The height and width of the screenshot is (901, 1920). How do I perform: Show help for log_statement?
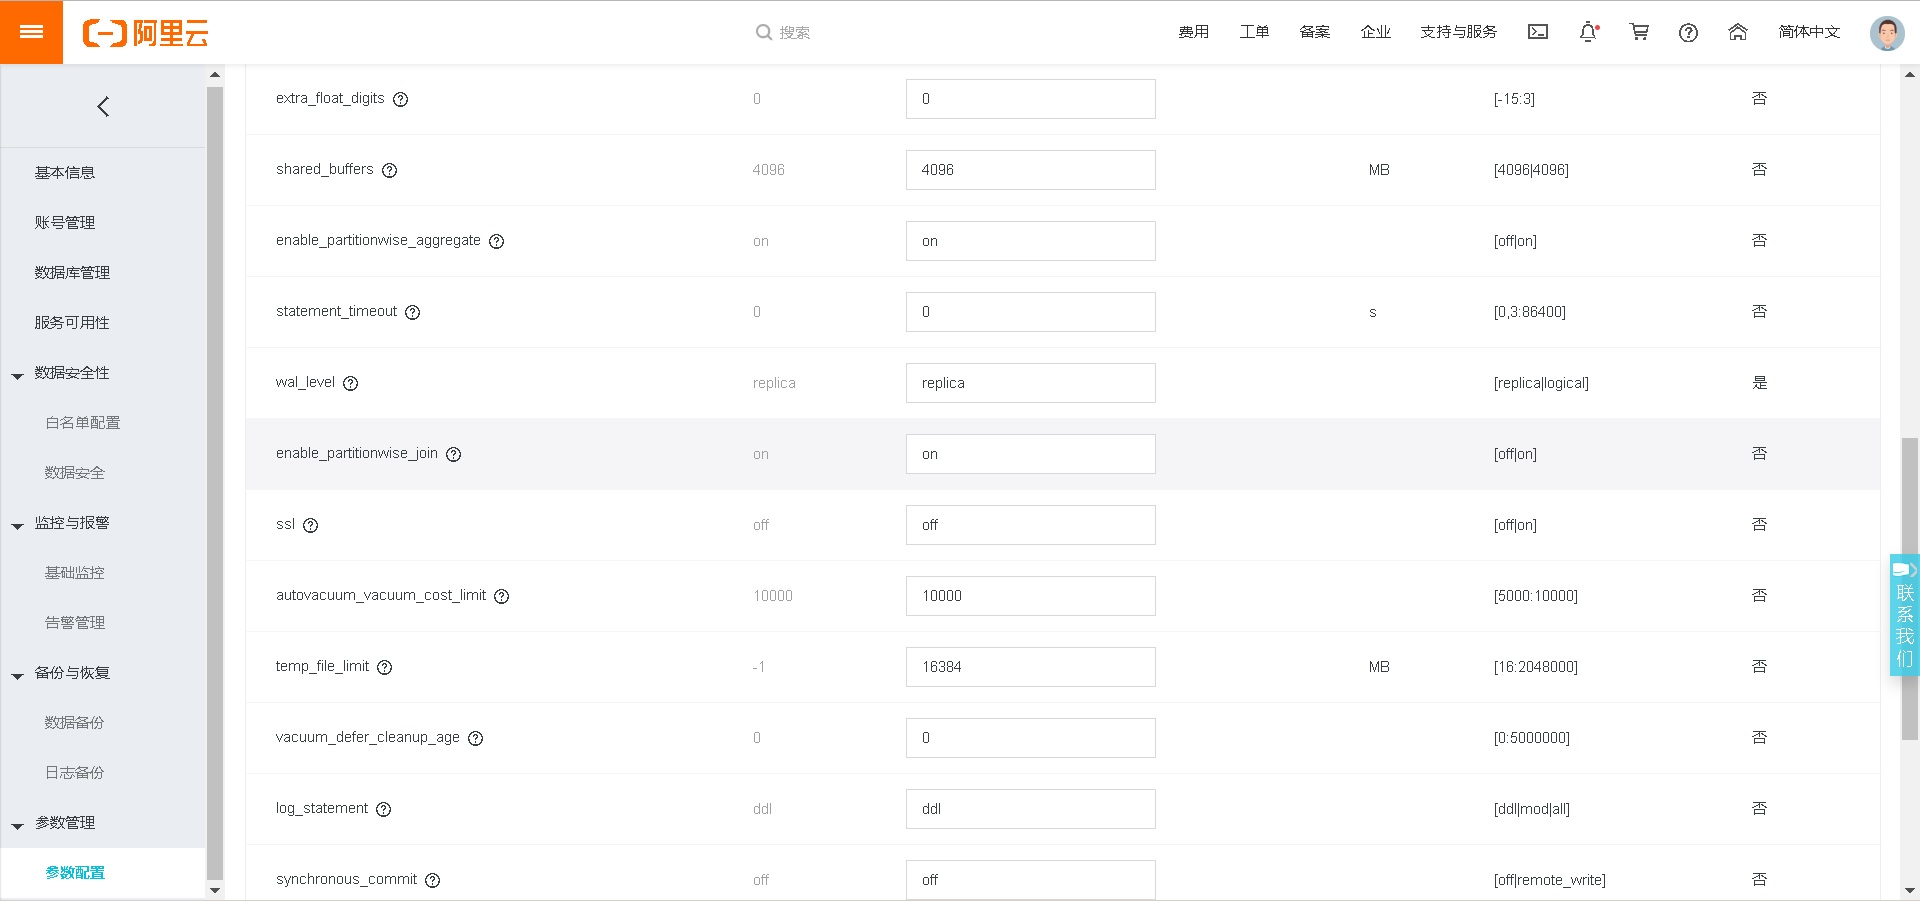(384, 809)
